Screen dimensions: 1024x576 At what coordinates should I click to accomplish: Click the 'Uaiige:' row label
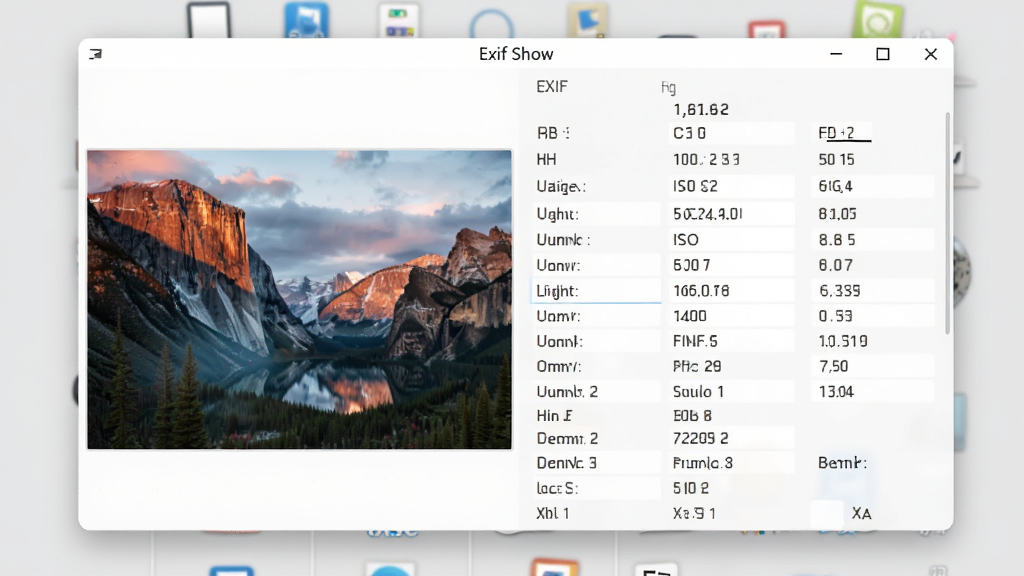click(x=561, y=187)
